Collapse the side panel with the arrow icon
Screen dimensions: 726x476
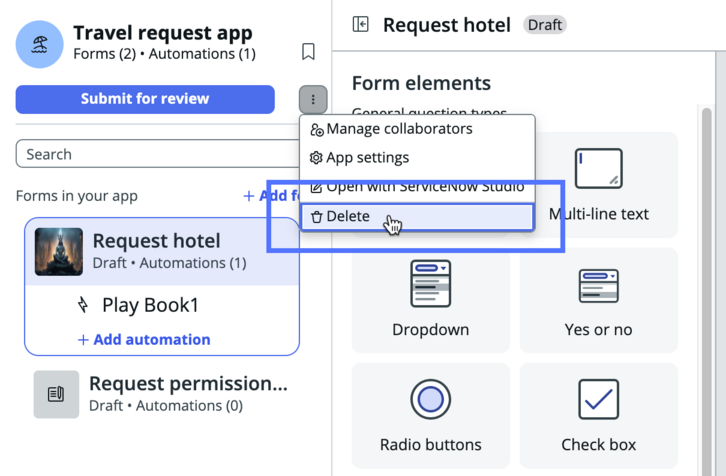(x=360, y=24)
